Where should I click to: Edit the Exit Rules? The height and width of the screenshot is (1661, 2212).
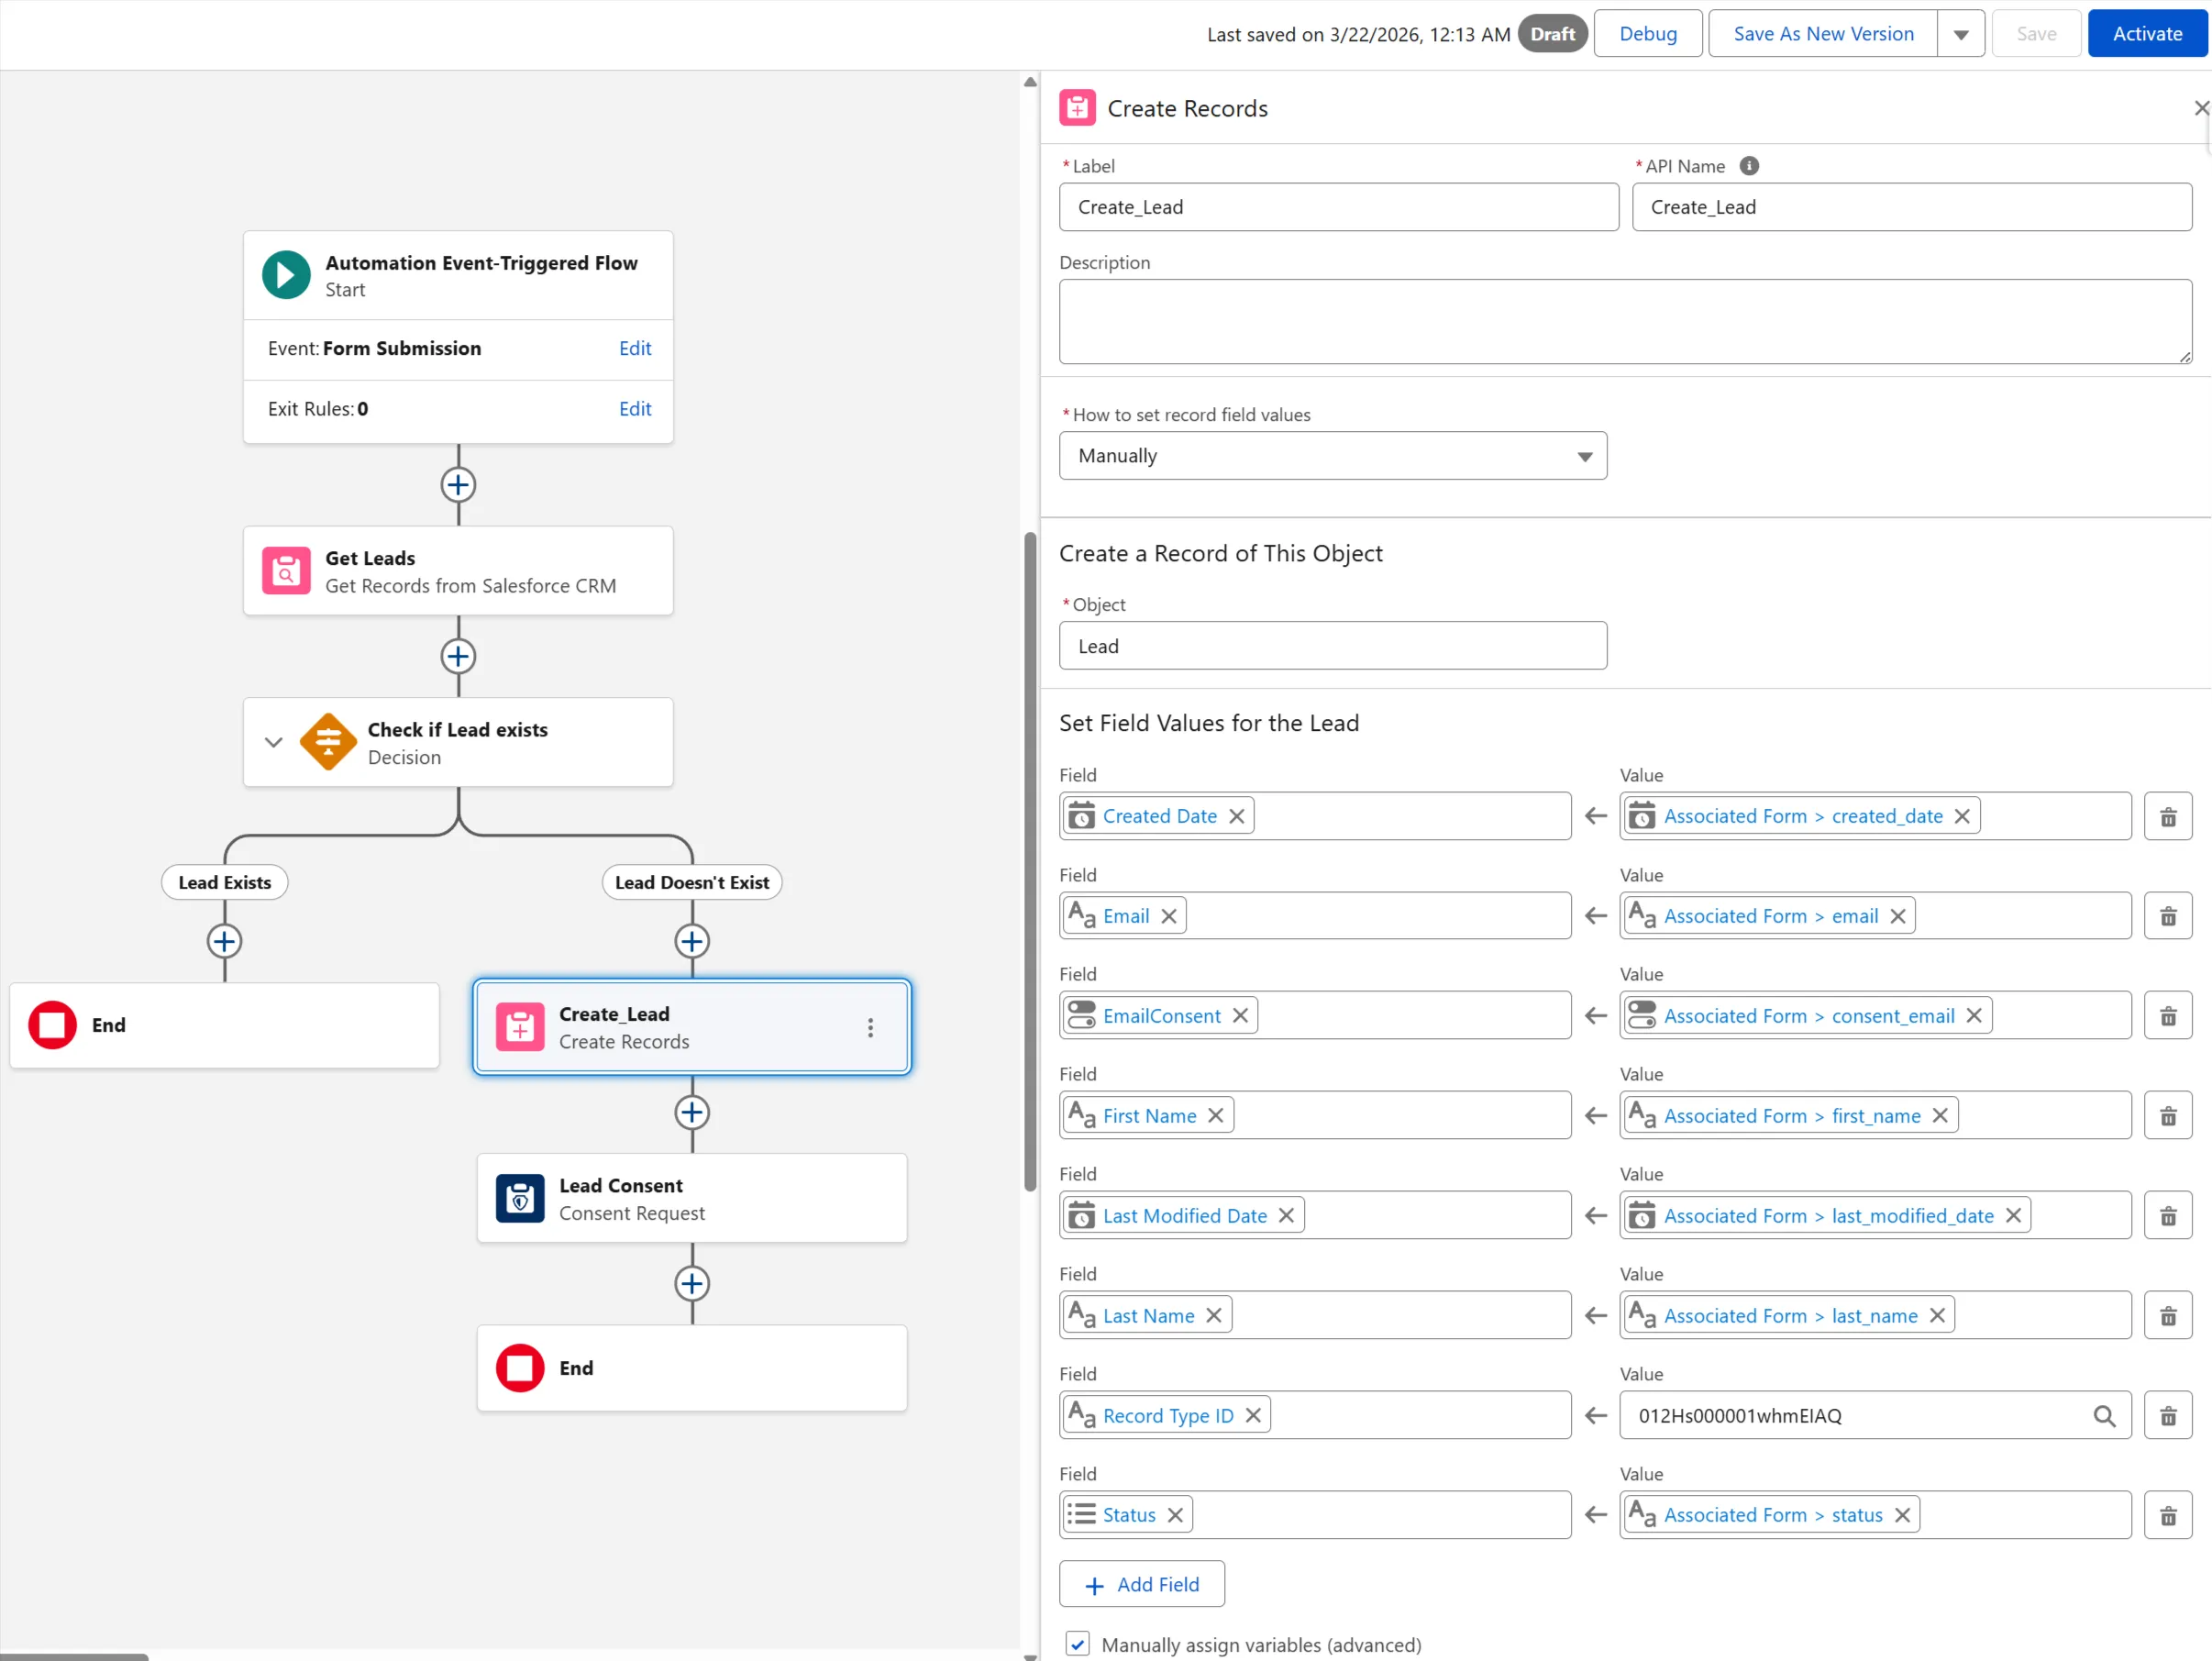point(635,408)
